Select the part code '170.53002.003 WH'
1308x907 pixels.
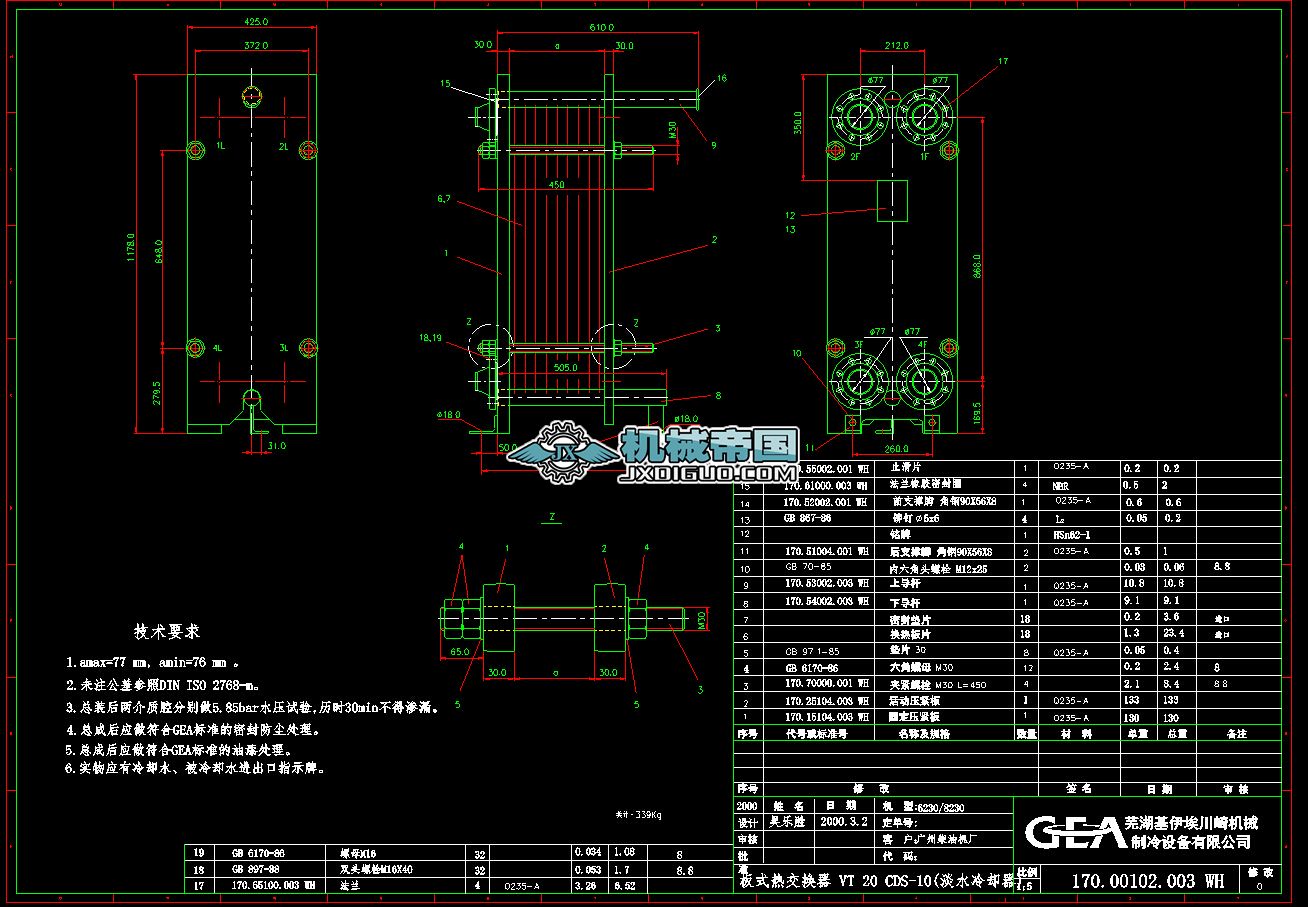click(x=825, y=583)
